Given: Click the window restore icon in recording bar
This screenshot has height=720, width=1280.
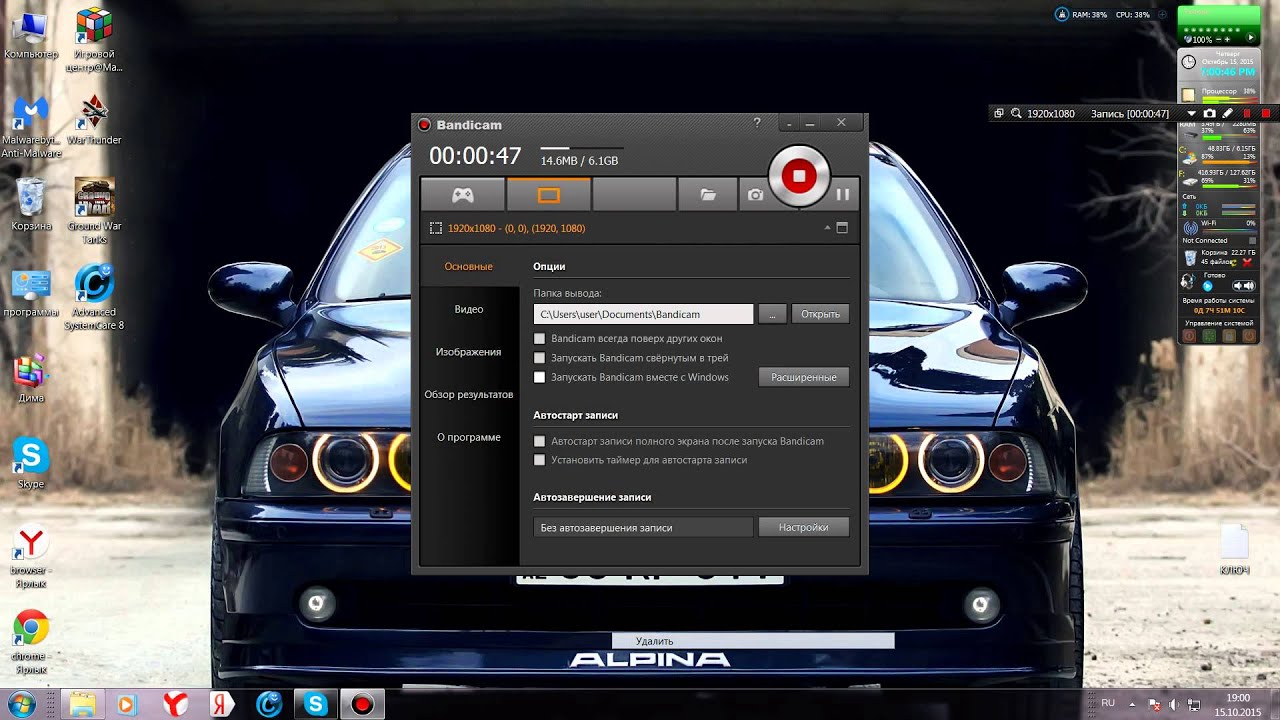Looking at the screenshot, I should (998, 114).
